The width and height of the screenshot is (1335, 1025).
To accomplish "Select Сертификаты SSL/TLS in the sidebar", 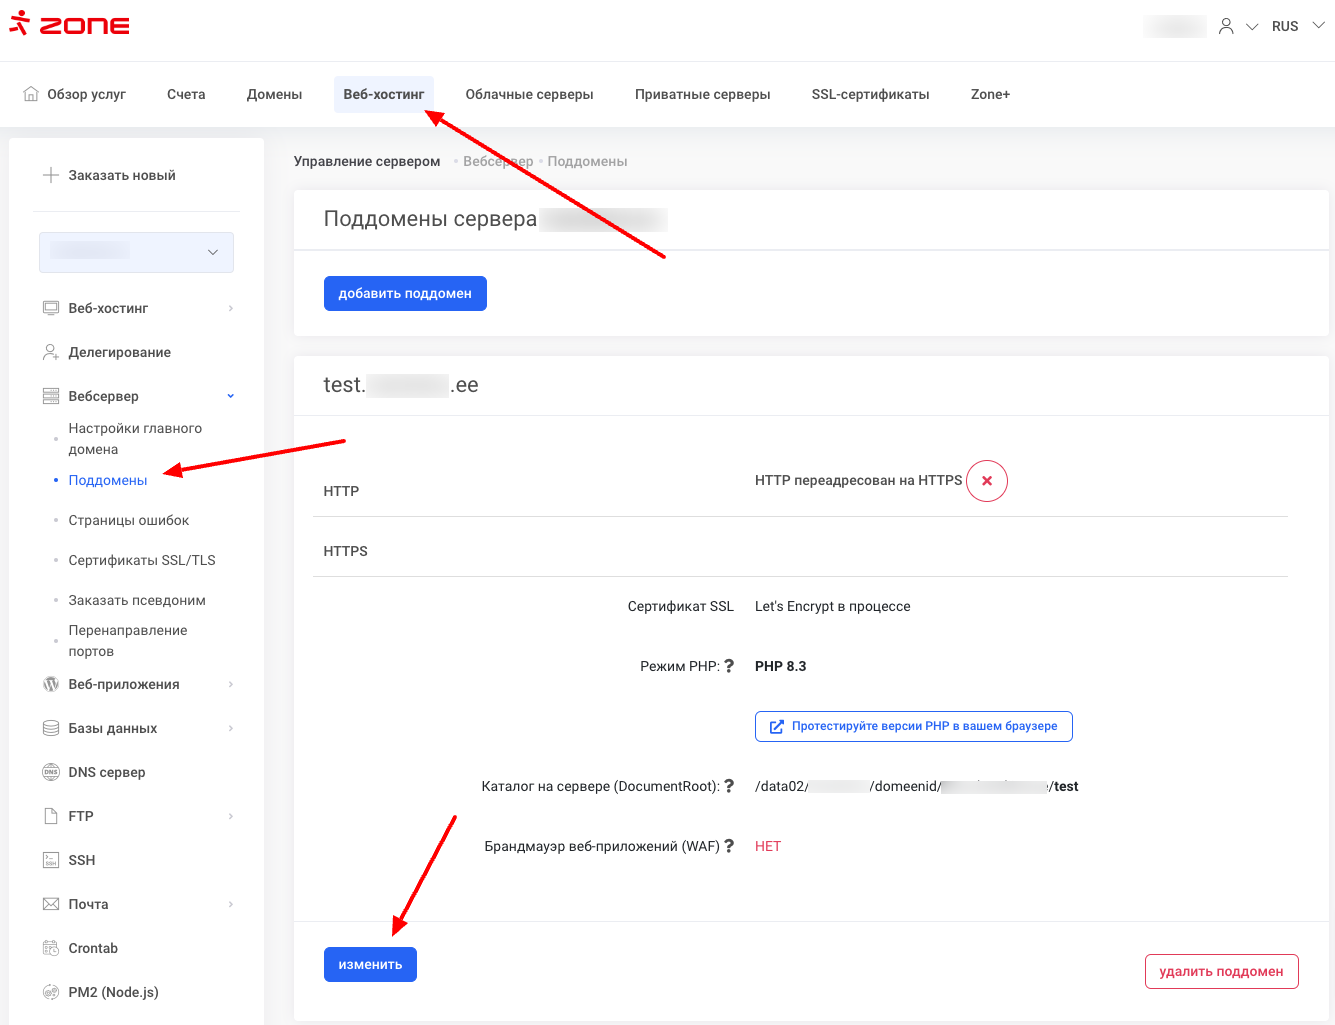I will point(142,560).
